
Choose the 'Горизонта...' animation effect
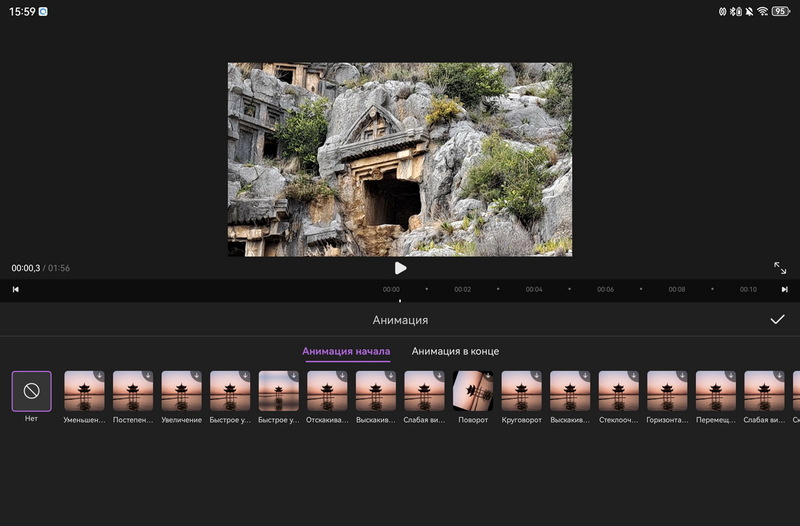667,391
